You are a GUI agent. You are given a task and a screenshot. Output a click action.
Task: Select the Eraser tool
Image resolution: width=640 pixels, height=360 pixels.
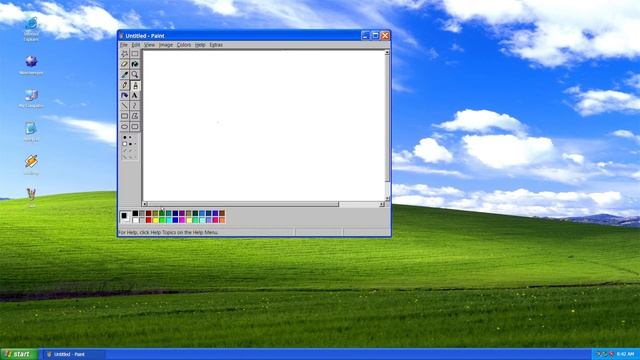pos(124,64)
